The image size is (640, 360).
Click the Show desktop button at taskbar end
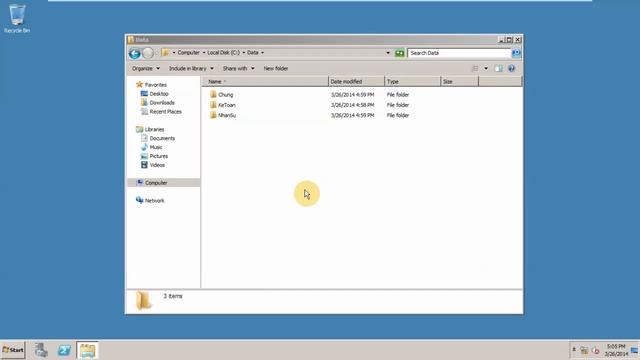click(x=635, y=350)
